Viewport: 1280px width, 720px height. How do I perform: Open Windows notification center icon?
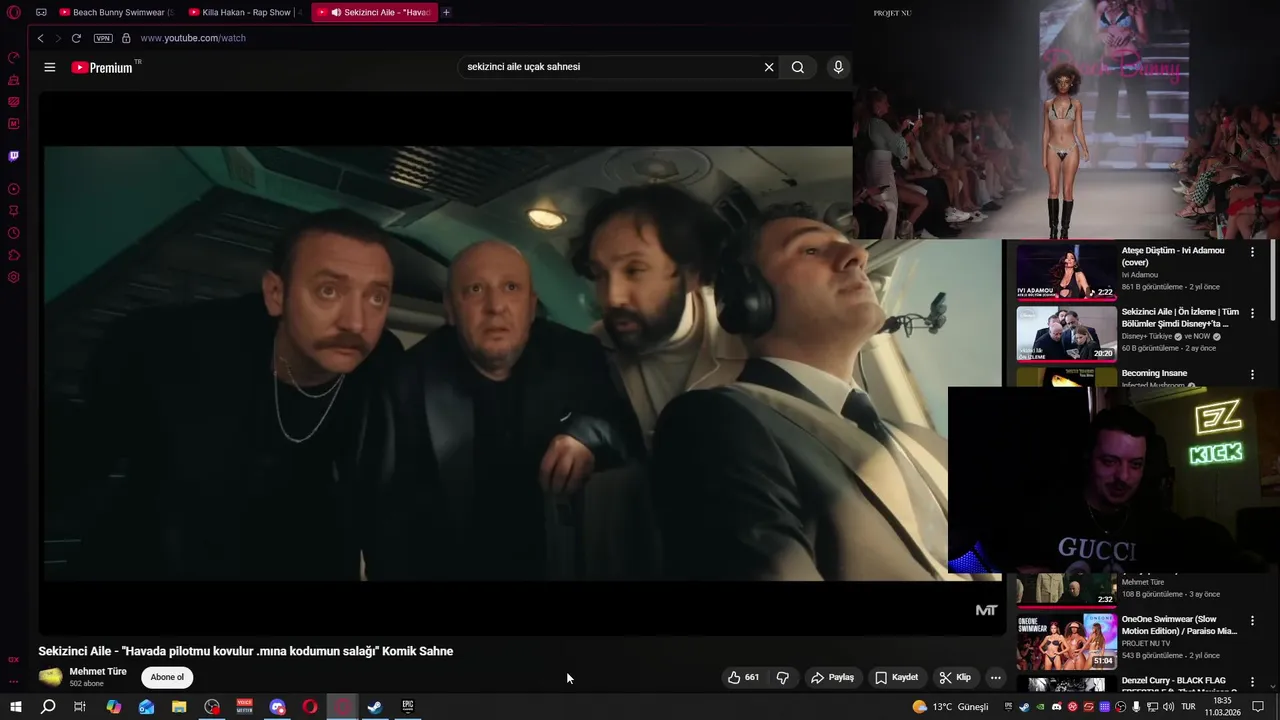[1258, 707]
